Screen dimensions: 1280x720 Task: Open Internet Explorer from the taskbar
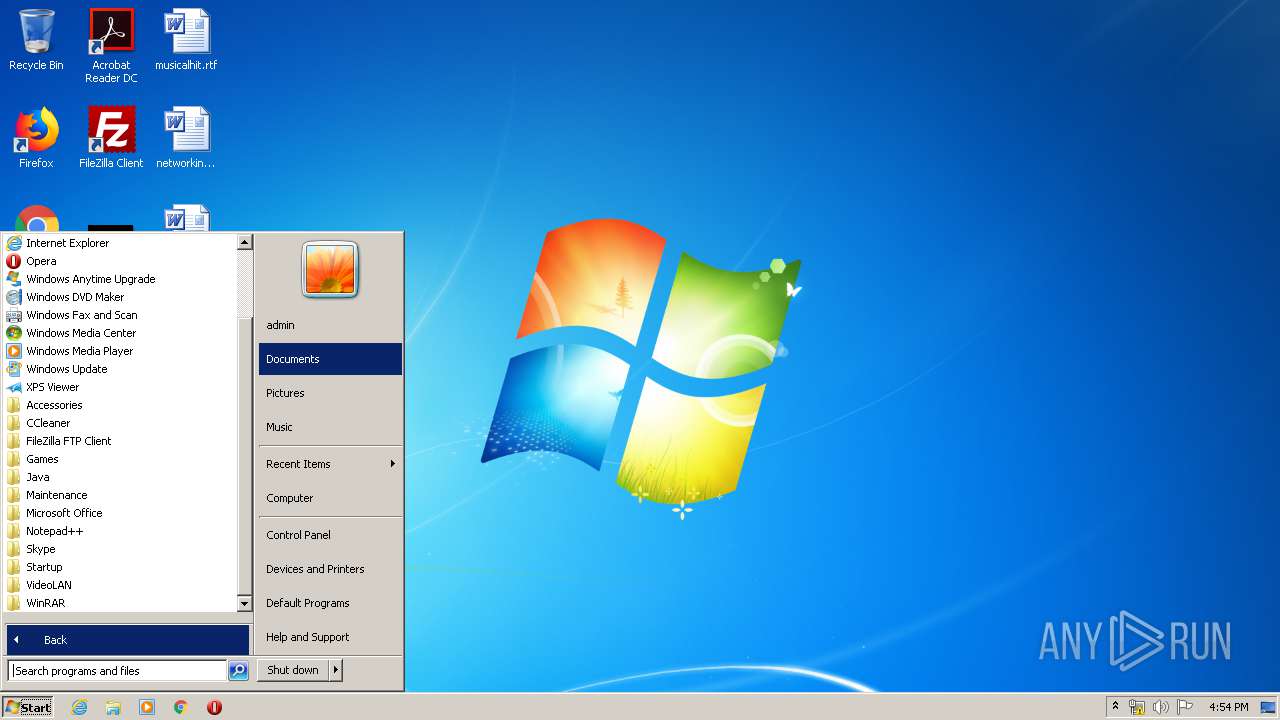pyautogui.click(x=79, y=707)
